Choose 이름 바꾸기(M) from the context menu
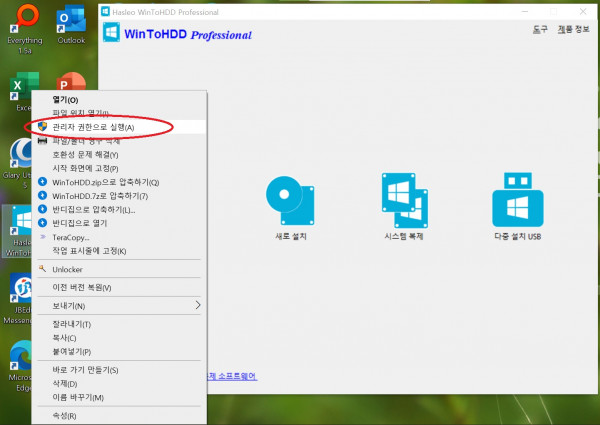 (120, 397)
